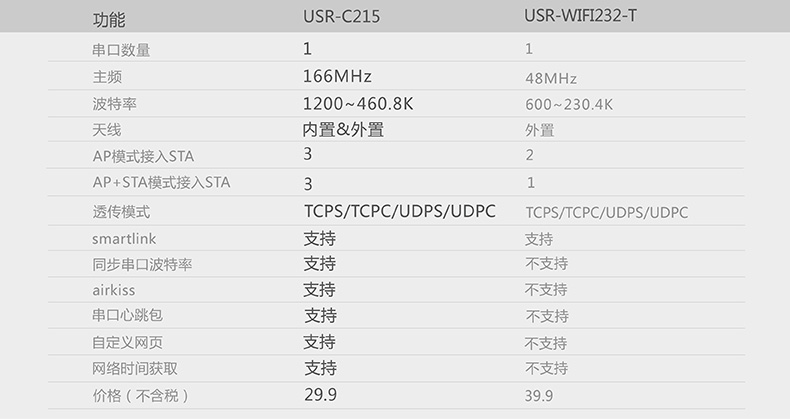Click the 功能 header cell
The image size is (790, 419).
(109, 20)
